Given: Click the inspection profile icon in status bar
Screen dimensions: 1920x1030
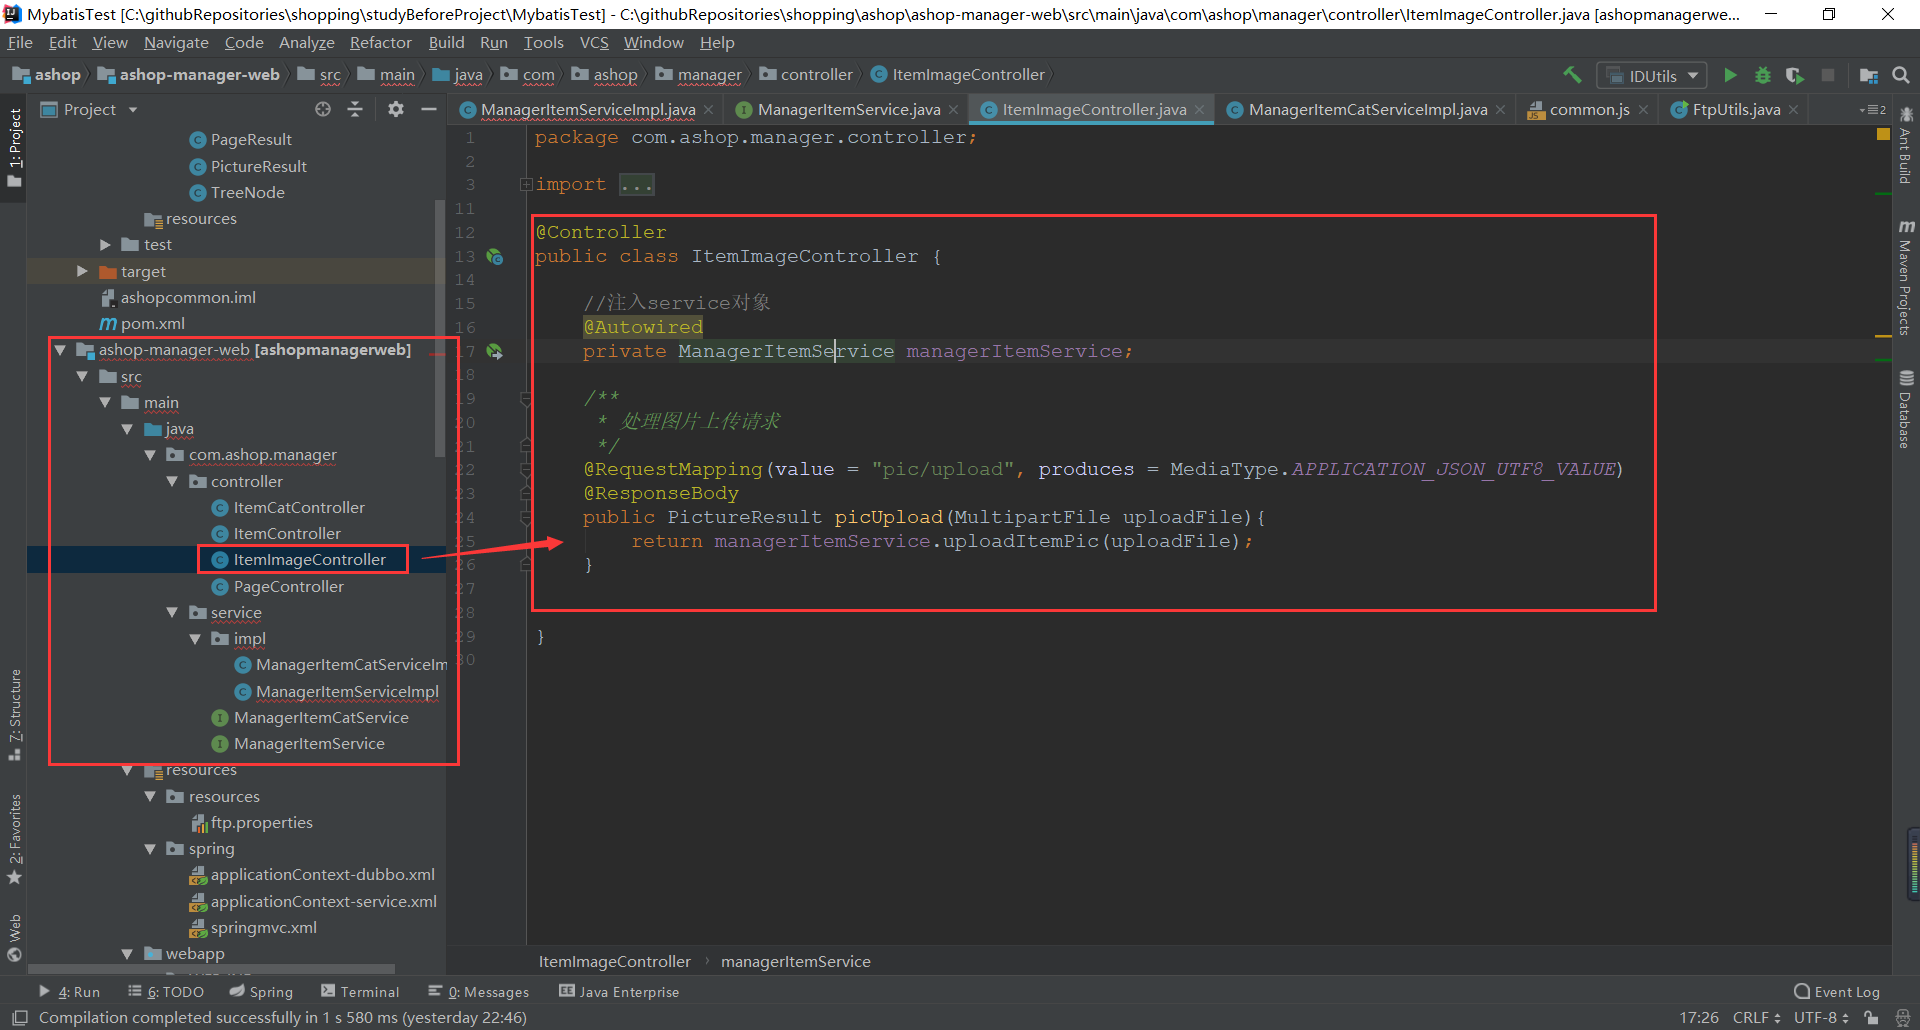Looking at the screenshot, I should point(1903,1018).
